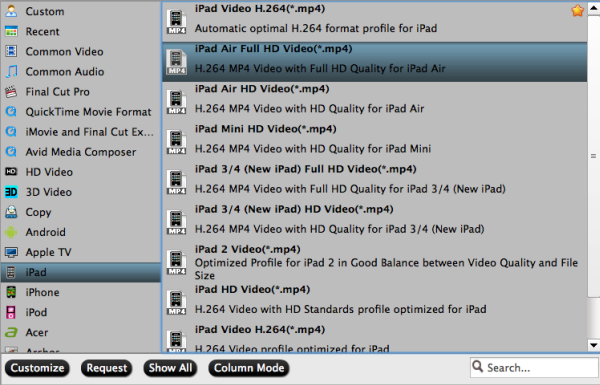Select the Common Audio music note icon
The height and width of the screenshot is (385, 600).
click(11, 72)
